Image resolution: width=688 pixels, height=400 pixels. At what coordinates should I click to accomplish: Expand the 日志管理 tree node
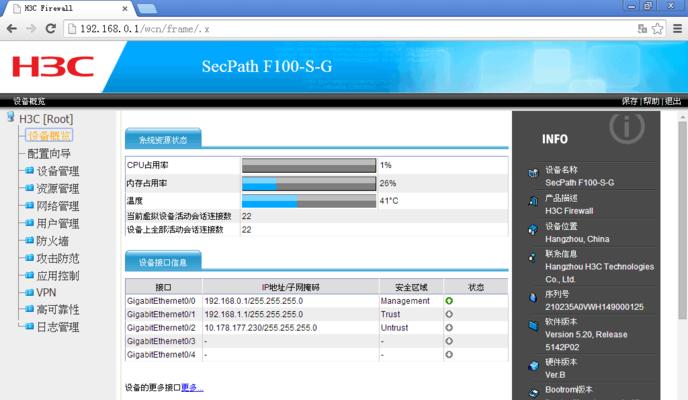(x=29, y=326)
